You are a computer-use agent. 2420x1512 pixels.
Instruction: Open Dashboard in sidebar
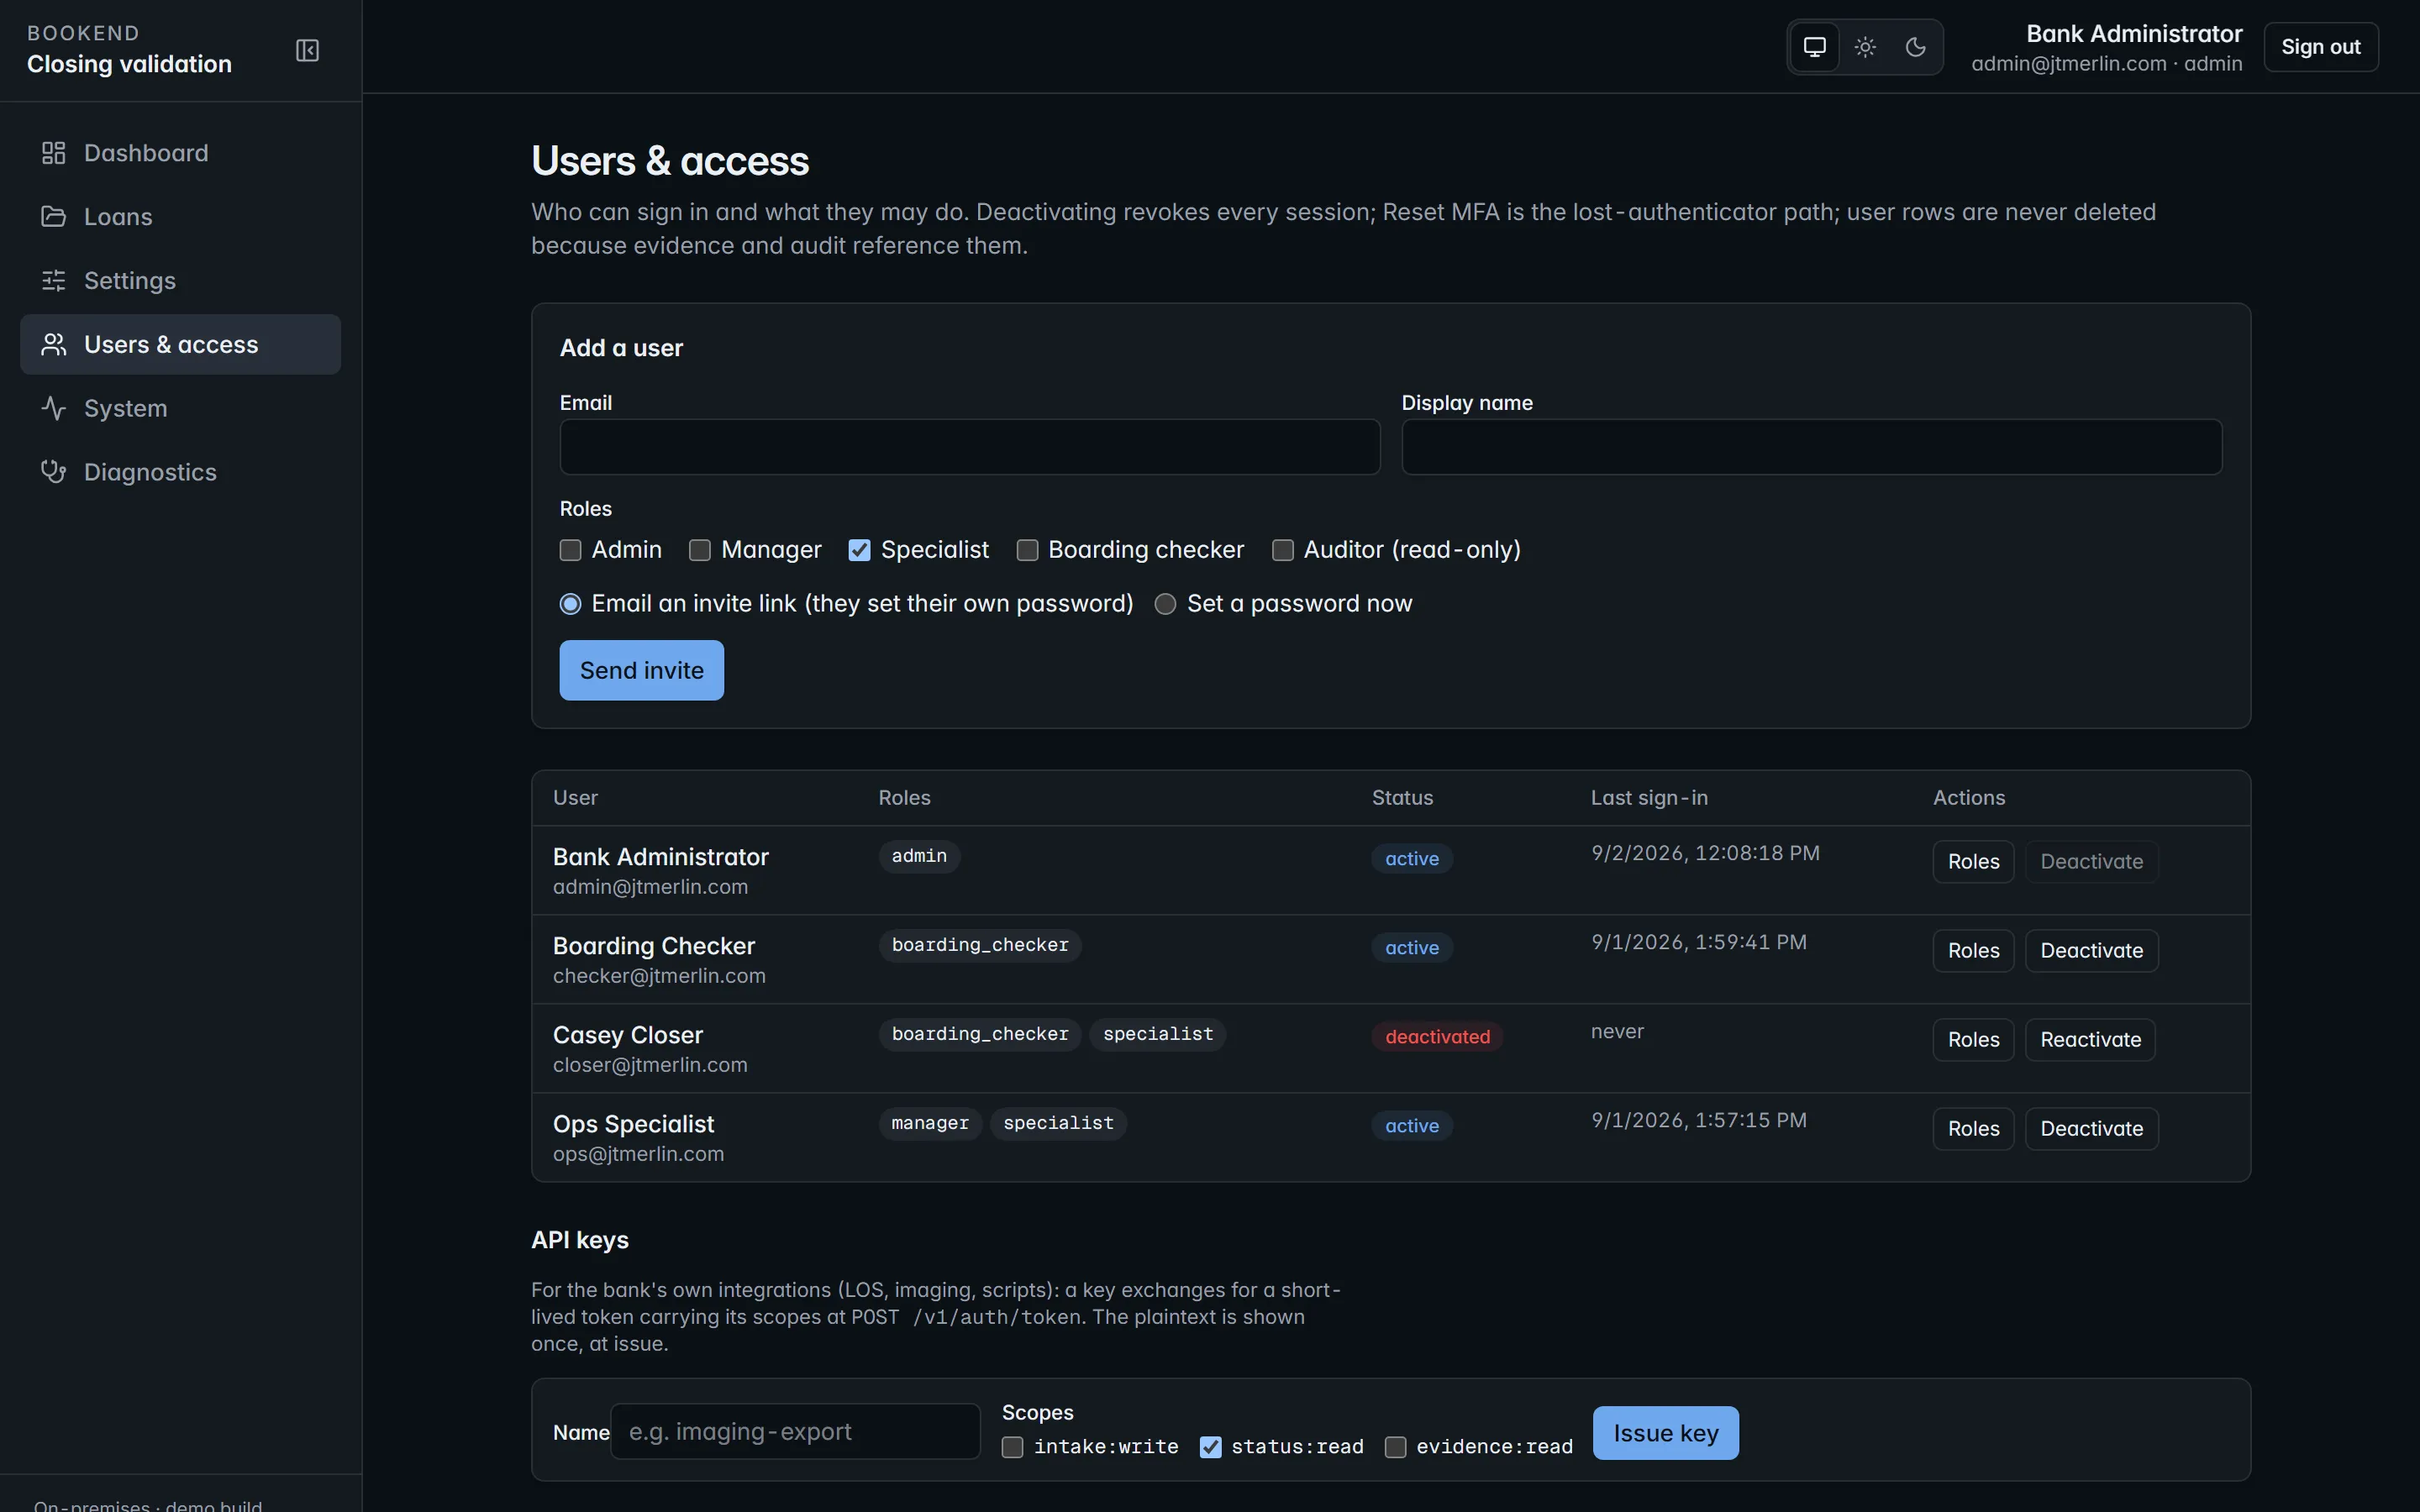180,153
